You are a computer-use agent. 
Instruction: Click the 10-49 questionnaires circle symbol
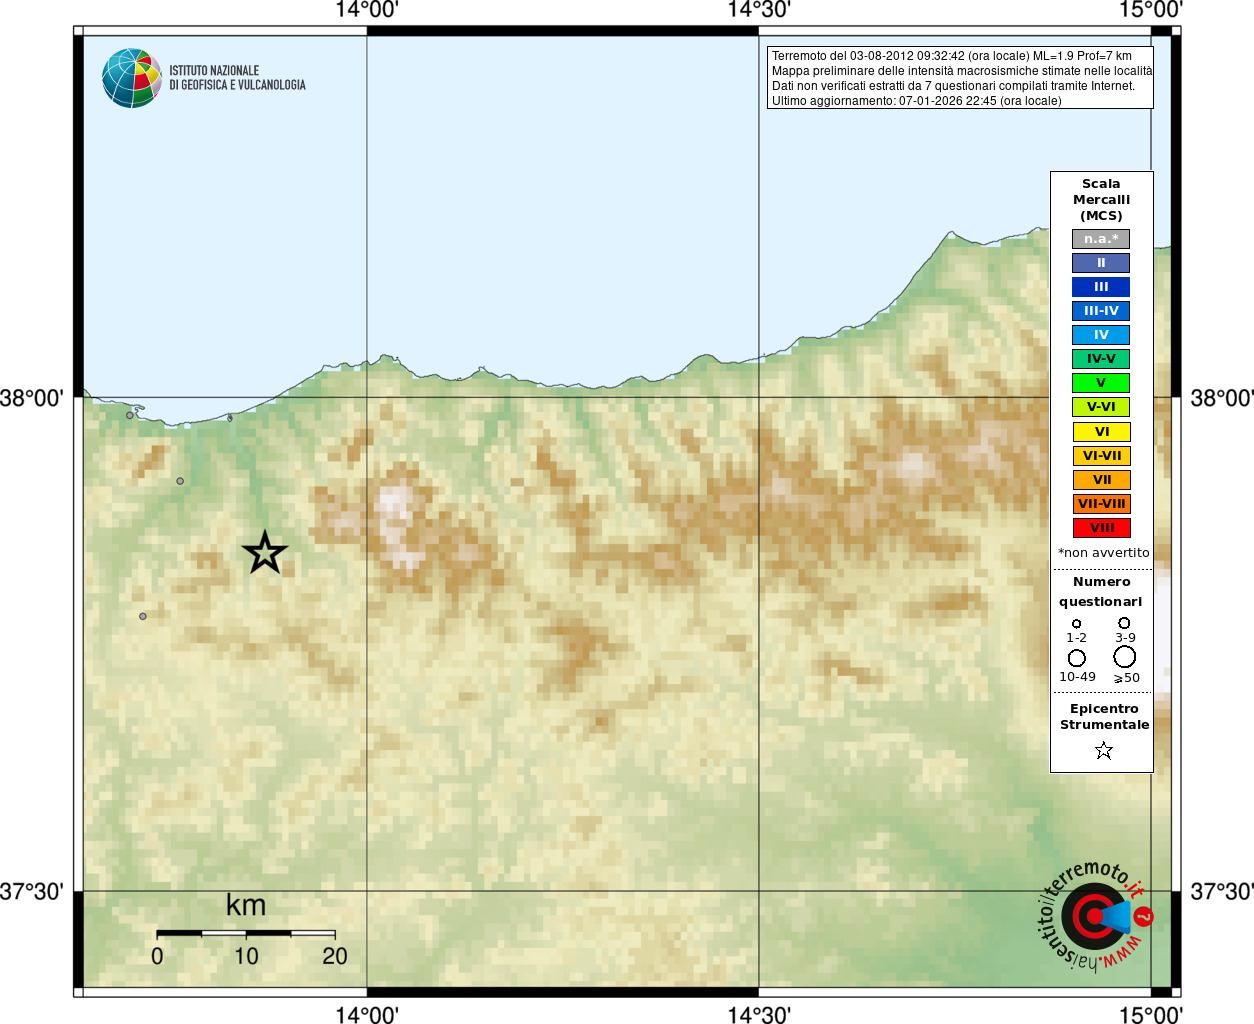click(x=1077, y=658)
